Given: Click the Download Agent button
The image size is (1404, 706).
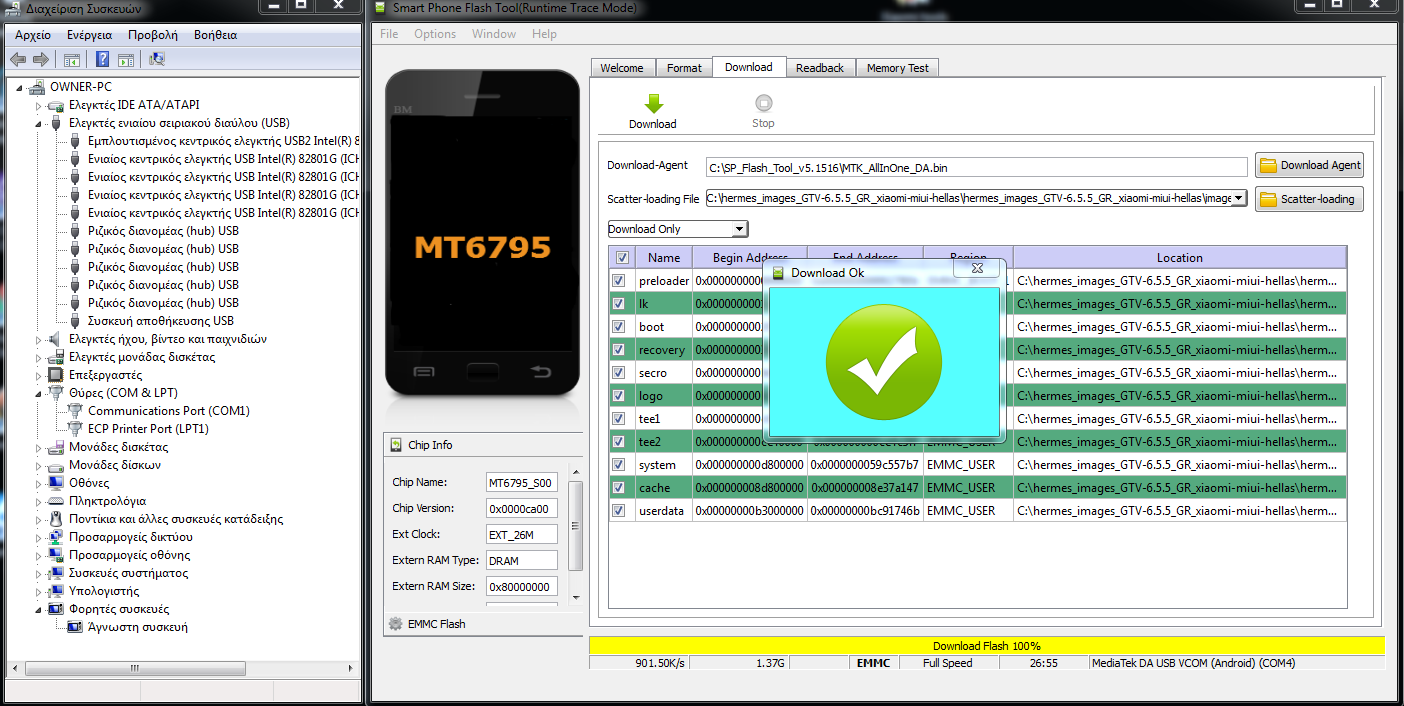Looking at the screenshot, I should 1309,166.
